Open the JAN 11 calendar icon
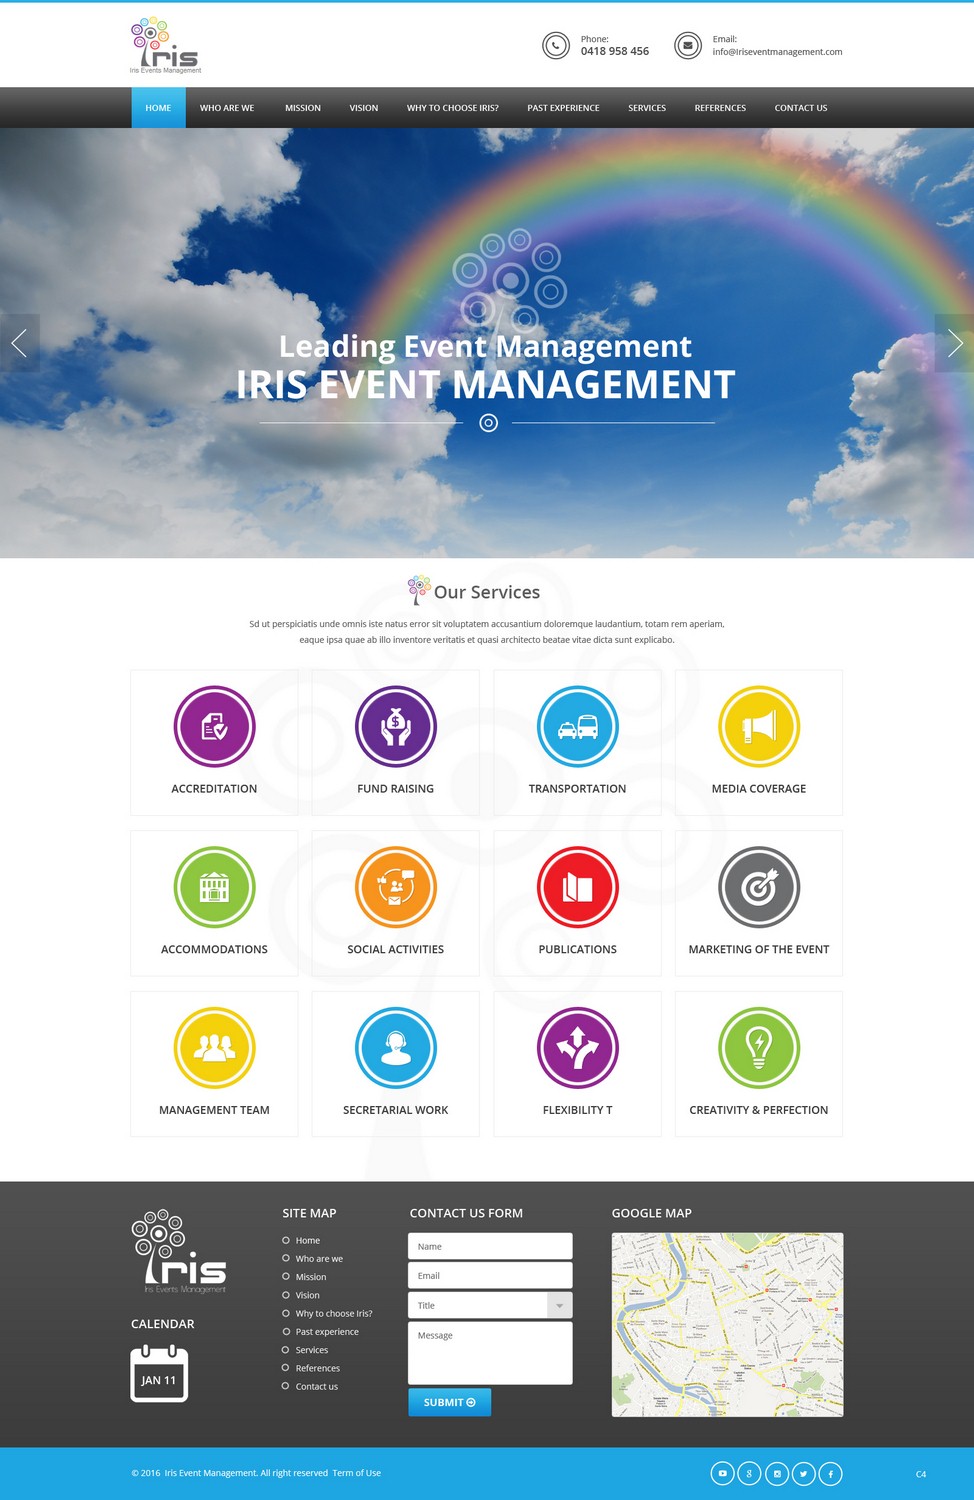Image resolution: width=974 pixels, height=1500 pixels. click(x=158, y=1376)
